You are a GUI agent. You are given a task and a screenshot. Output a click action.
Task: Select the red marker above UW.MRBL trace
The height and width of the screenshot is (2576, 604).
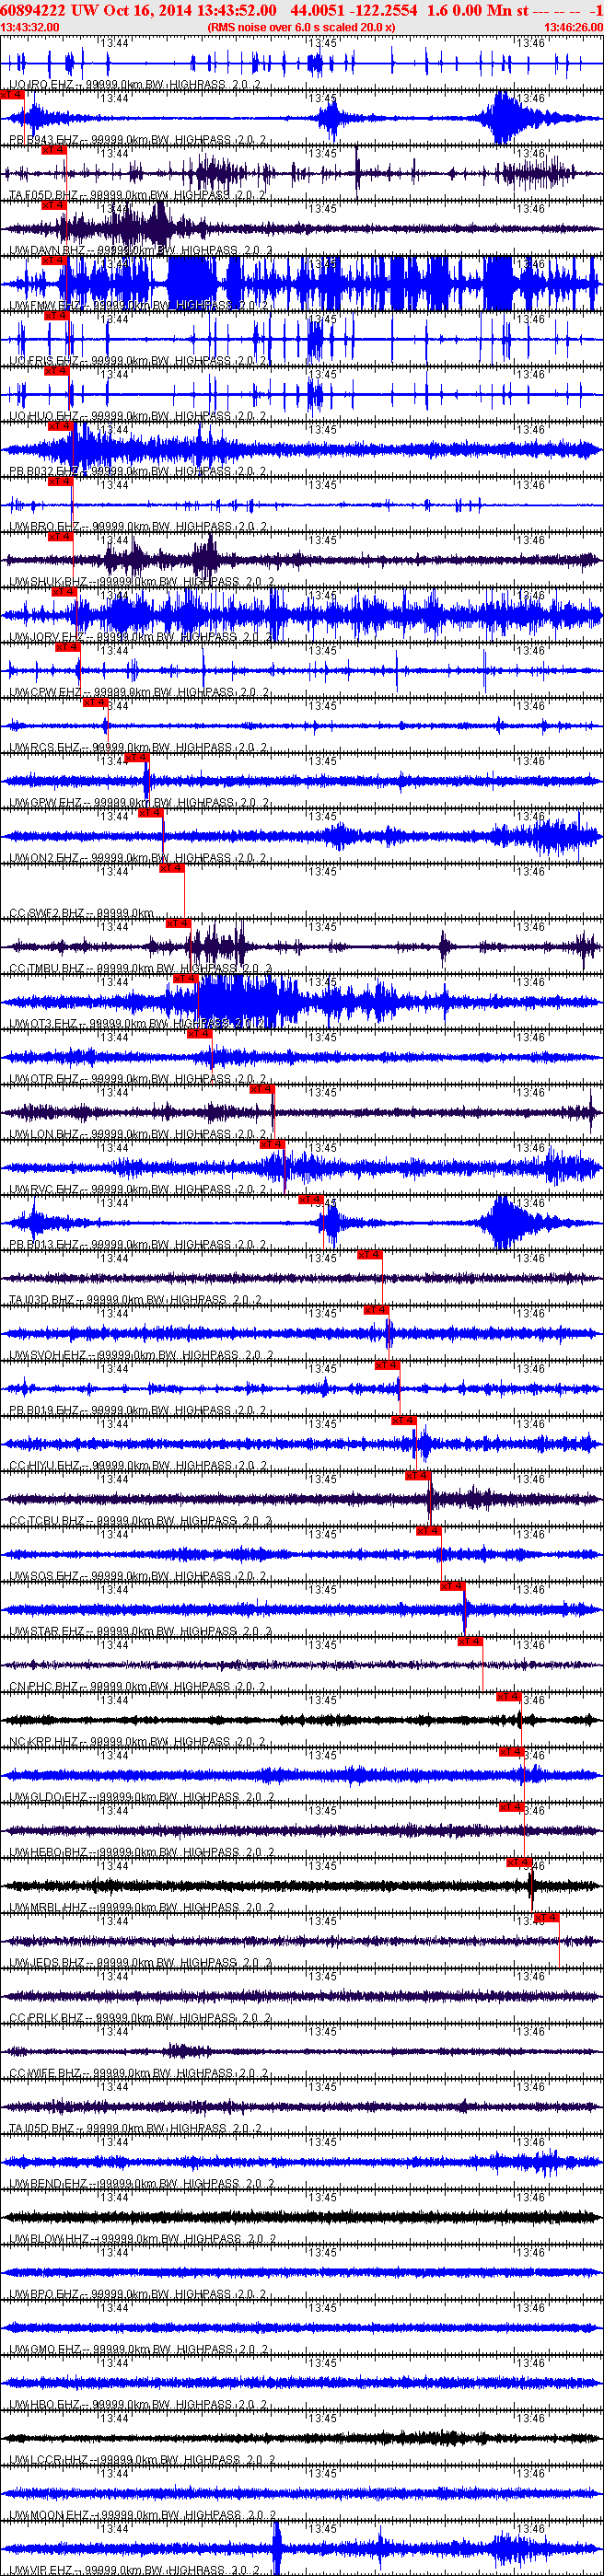click(x=519, y=1862)
